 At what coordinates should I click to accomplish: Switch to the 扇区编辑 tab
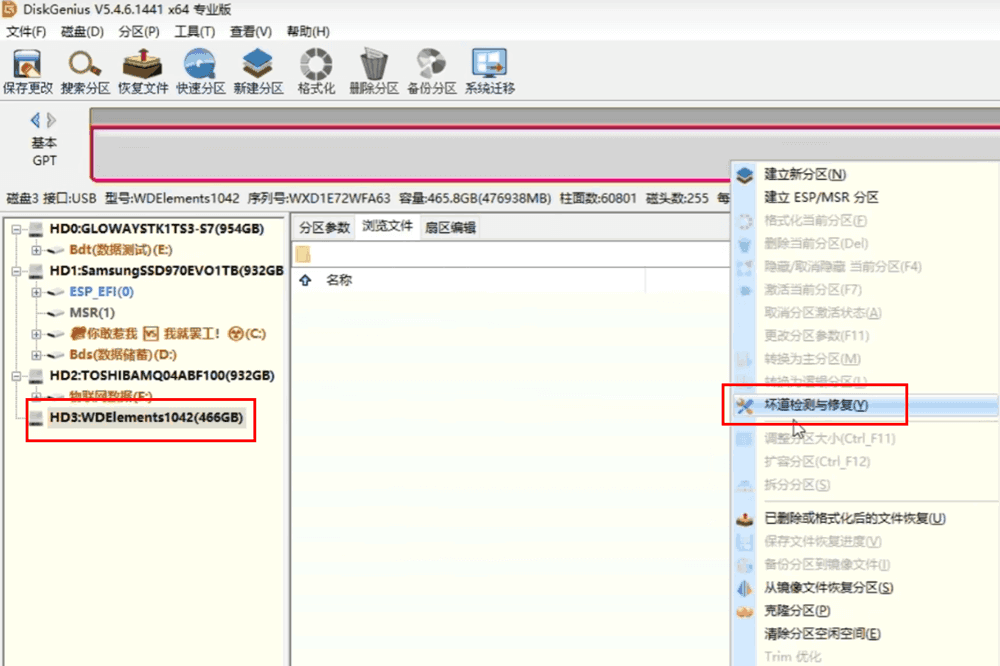(x=450, y=227)
